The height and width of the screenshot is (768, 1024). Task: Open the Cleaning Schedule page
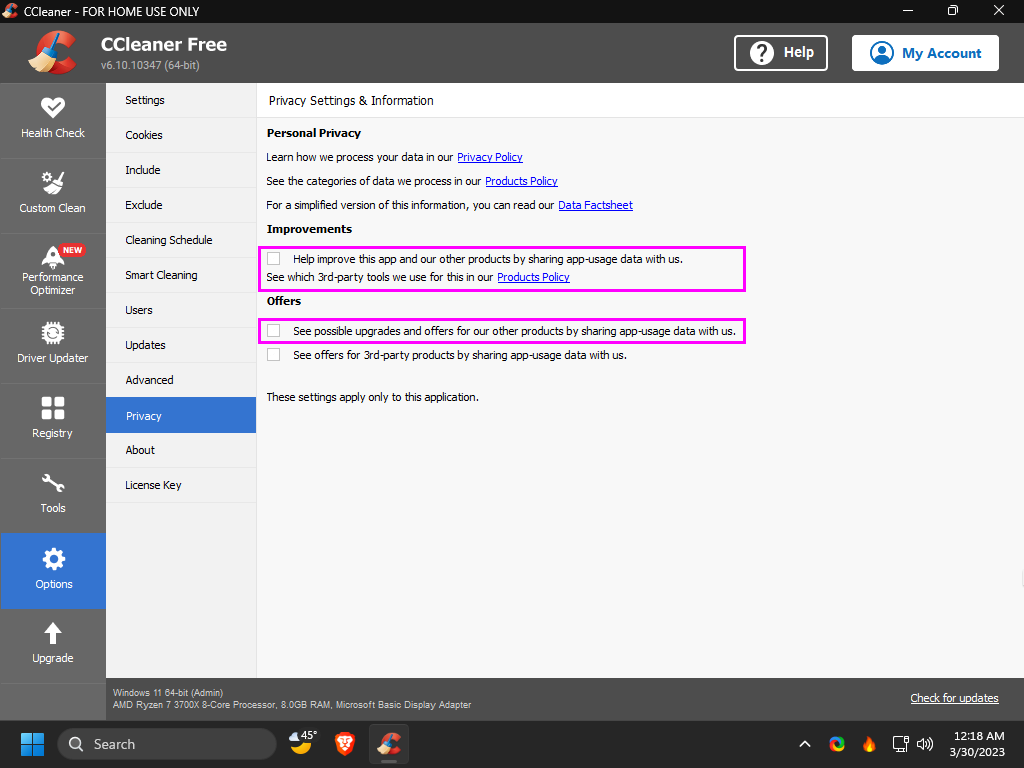click(x=181, y=240)
